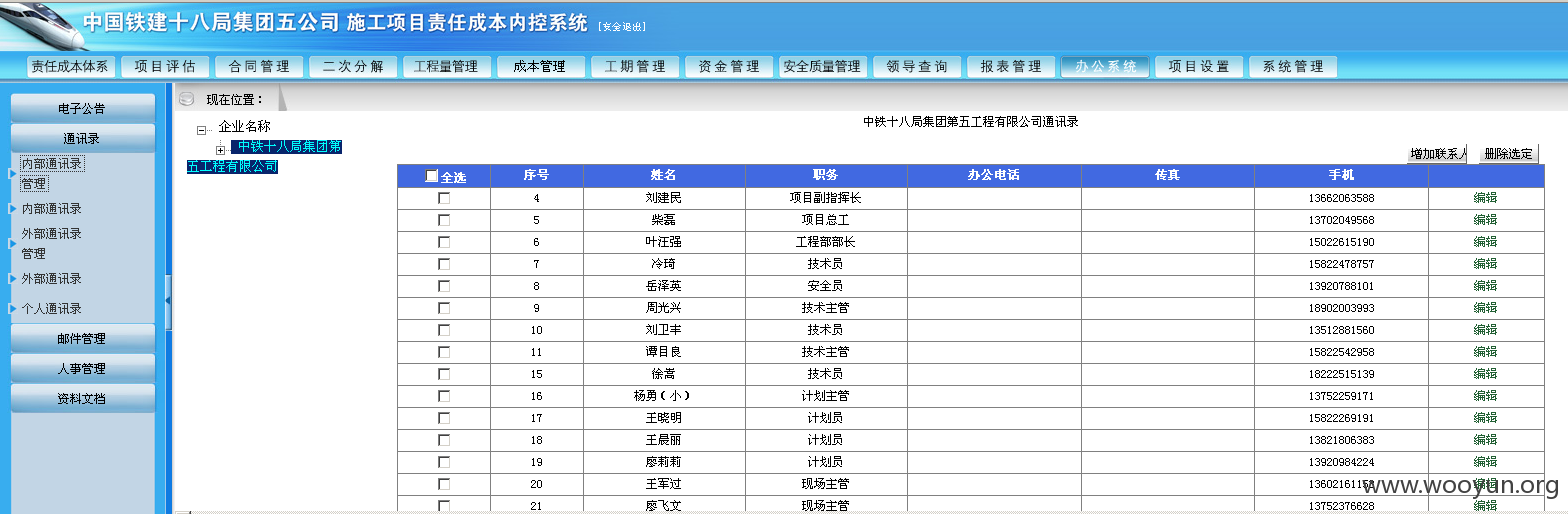Image resolution: width=1568 pixels, height=514 pixels.
Task: Check the box for 冷琦 row
Action: pyautogui.click(x=444, y=264)
